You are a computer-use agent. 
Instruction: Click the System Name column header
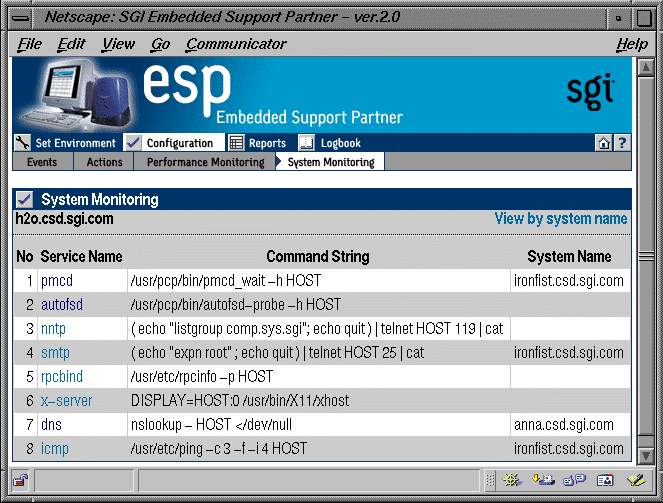point(569,256)
